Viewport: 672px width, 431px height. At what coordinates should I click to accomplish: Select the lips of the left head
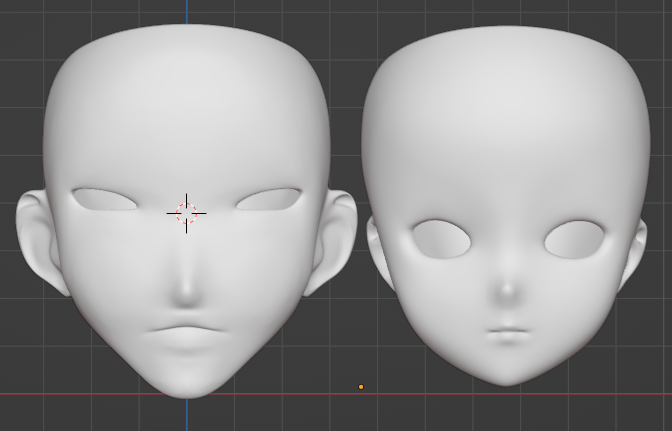tap(187, 332)
